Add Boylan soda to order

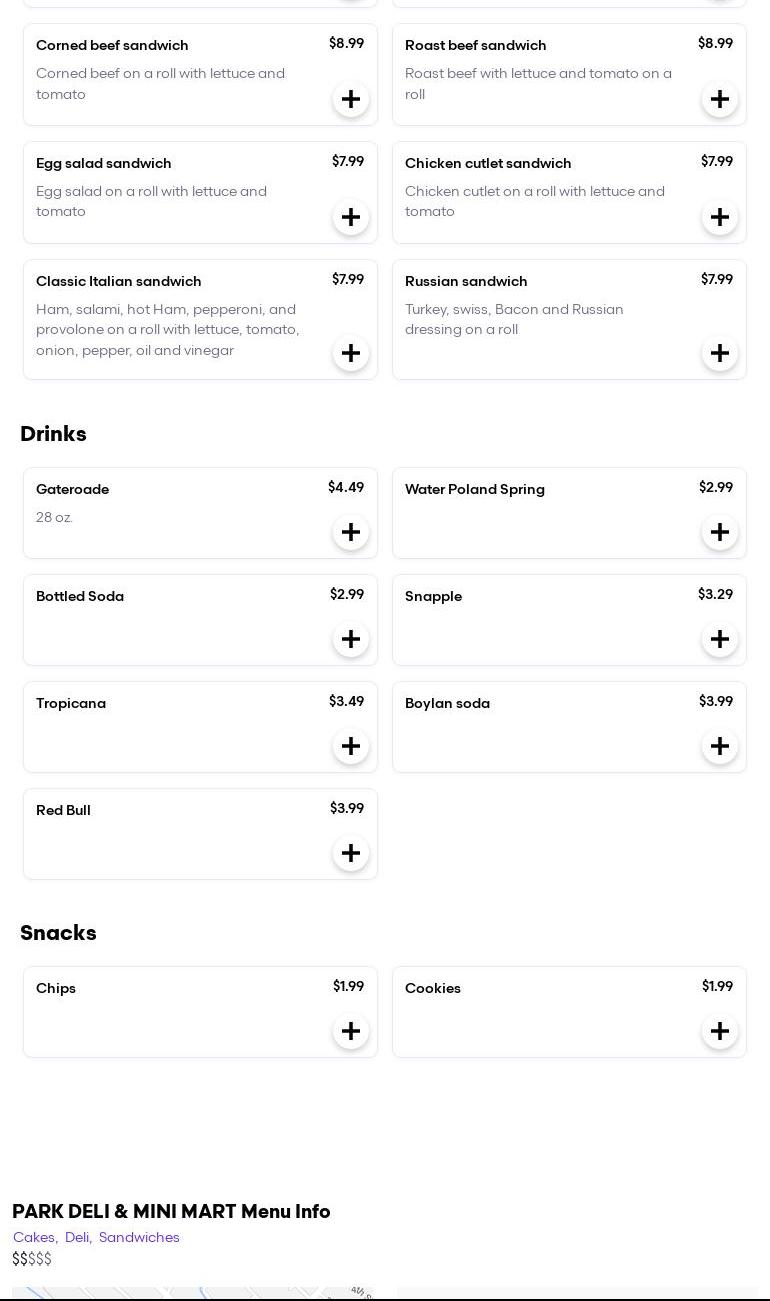point(720,746)
